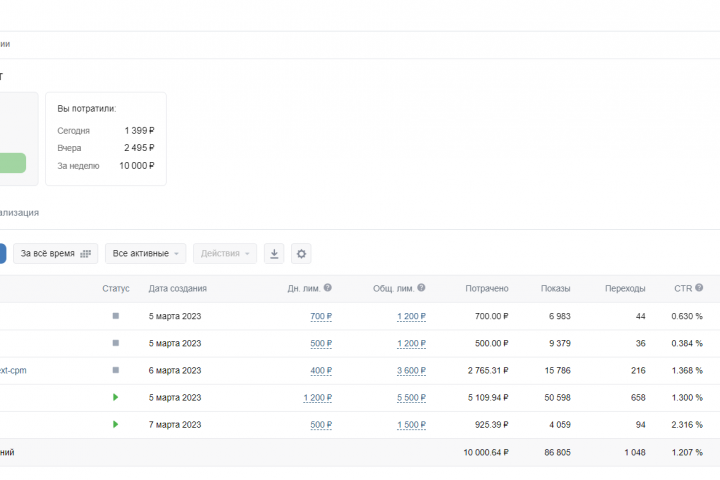Click help icon next to Общ. лим.
Viewport: 720px width, 480px height.
click(421, 288)
